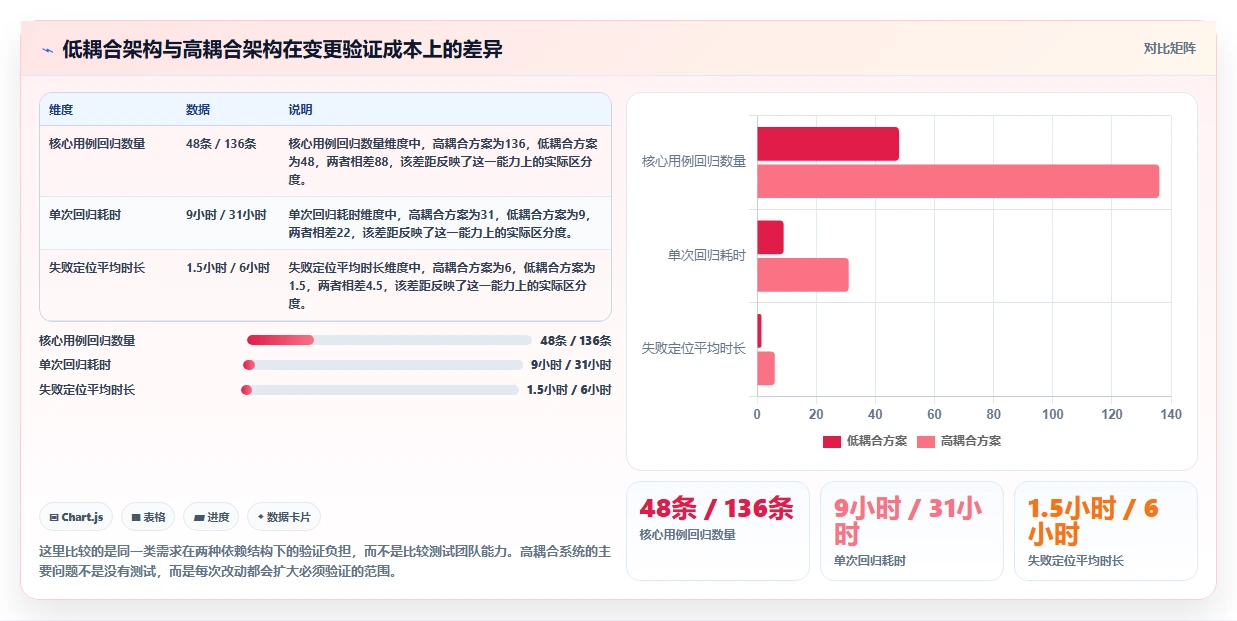Click the 1.5小时 / 6小时 value beside progress bar

pos(569,390)
